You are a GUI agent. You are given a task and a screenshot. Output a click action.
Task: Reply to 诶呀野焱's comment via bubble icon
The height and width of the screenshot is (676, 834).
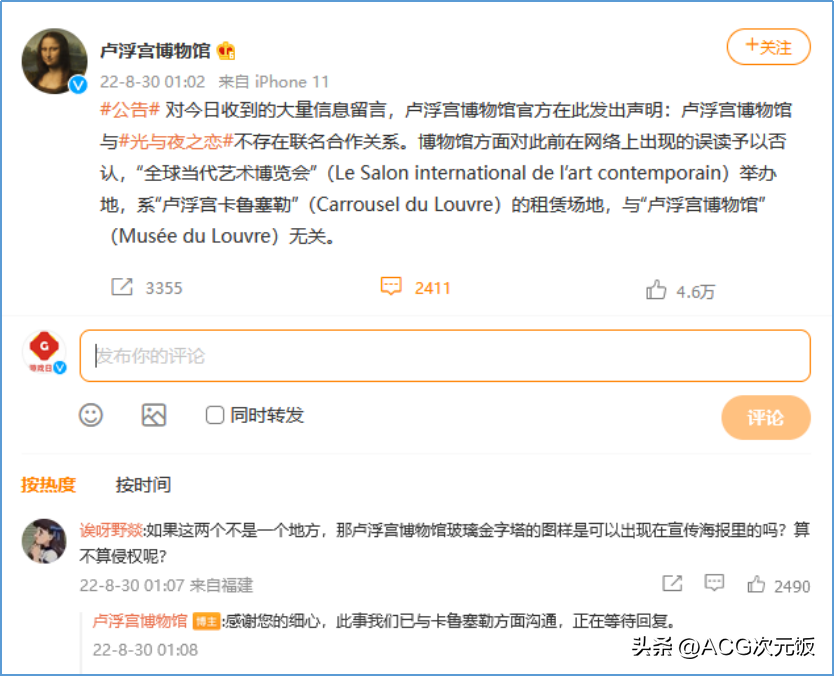tap(714, 583)
